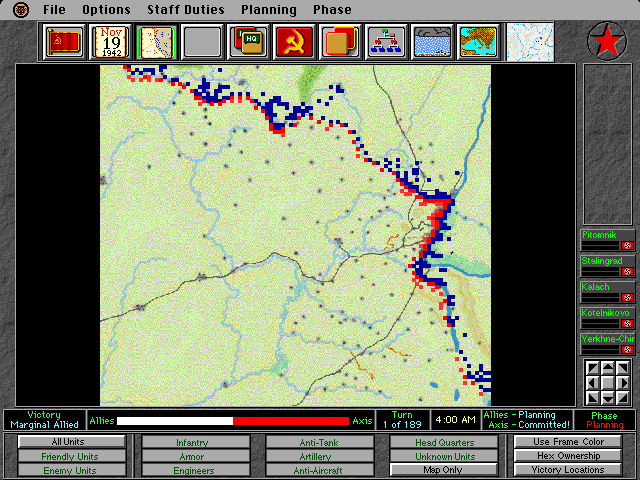The width and height of the screenshot is (640, 480).
Task: Open the weather snow icon
Action: 432,42
